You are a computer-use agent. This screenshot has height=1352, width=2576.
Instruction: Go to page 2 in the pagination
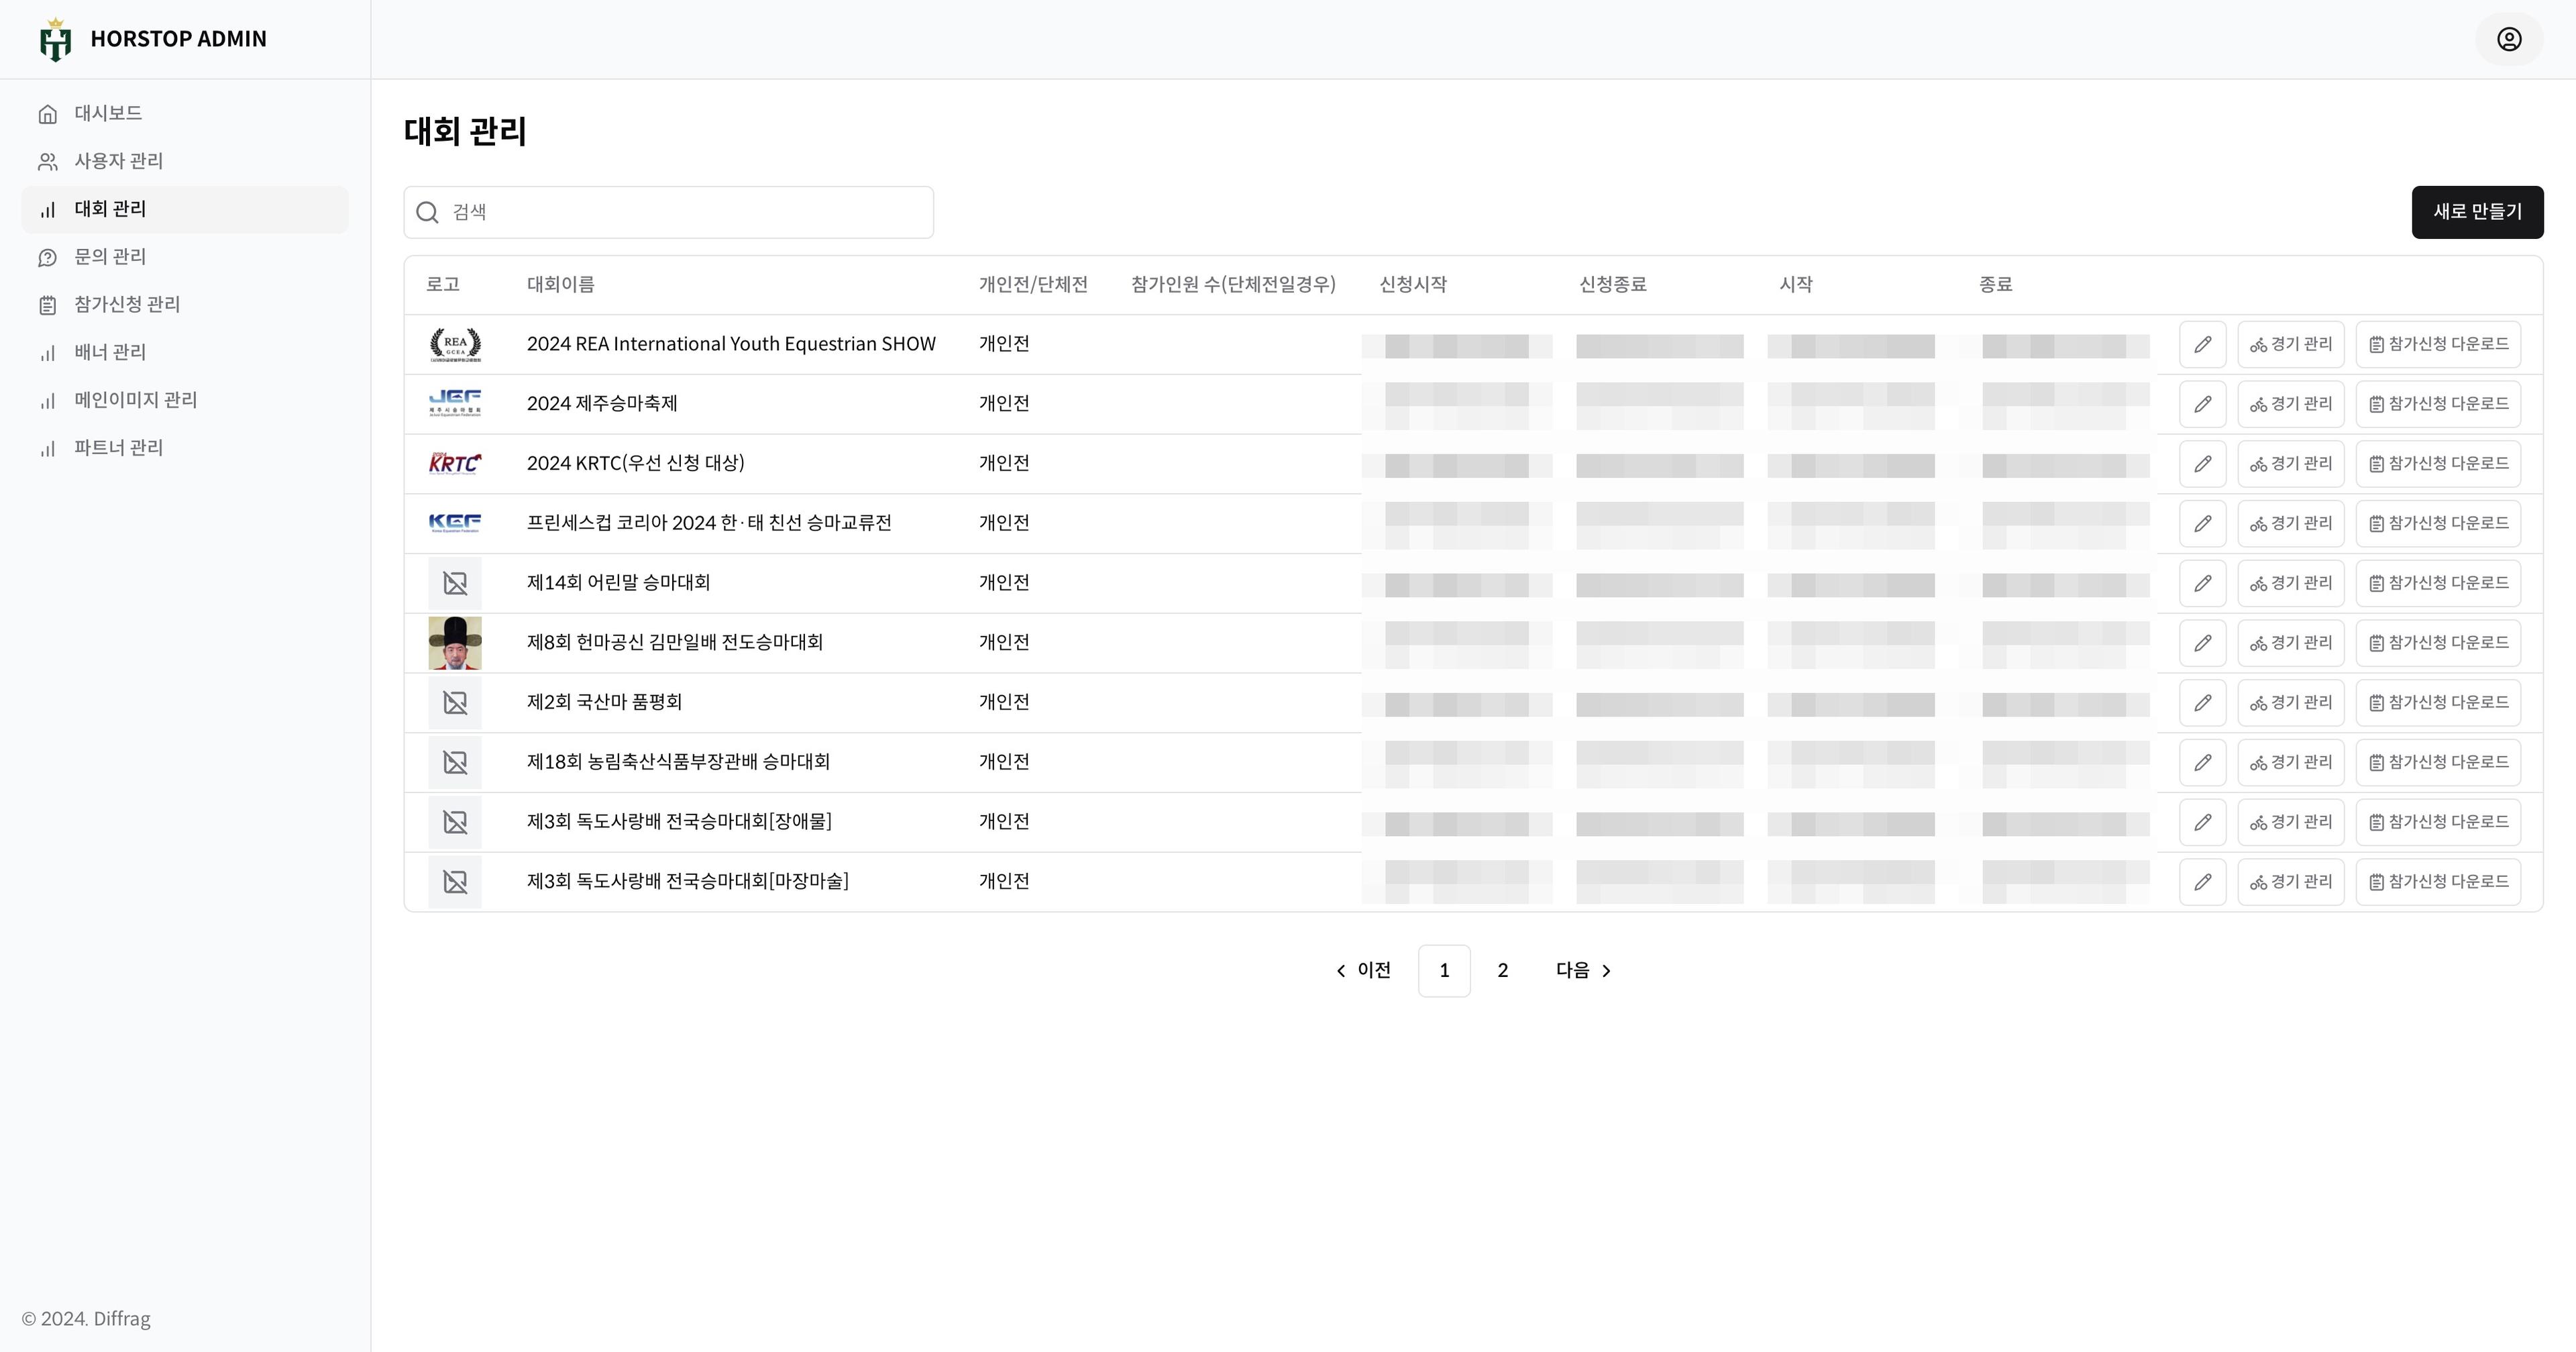tap(1502, 970)
